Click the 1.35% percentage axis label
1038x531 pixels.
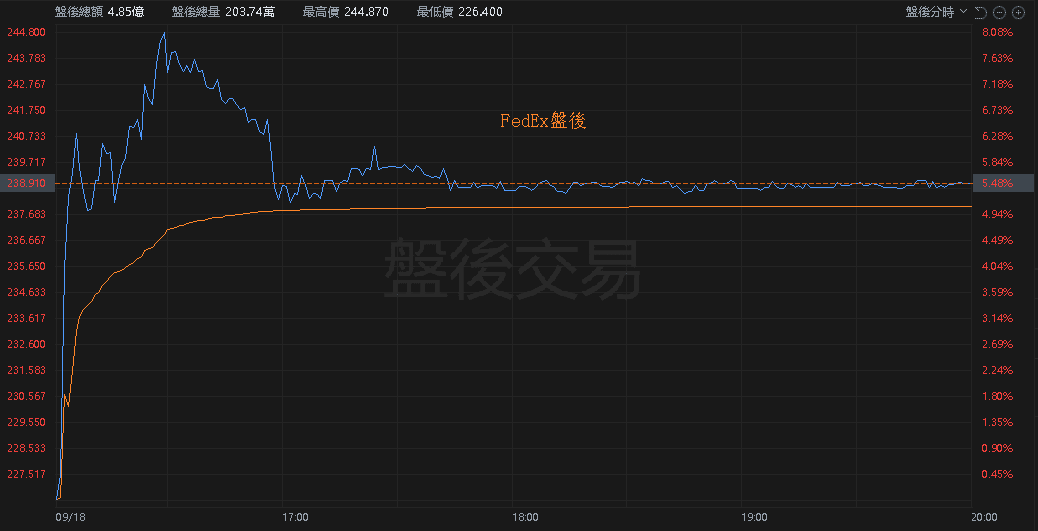click(x=998, y=422)
